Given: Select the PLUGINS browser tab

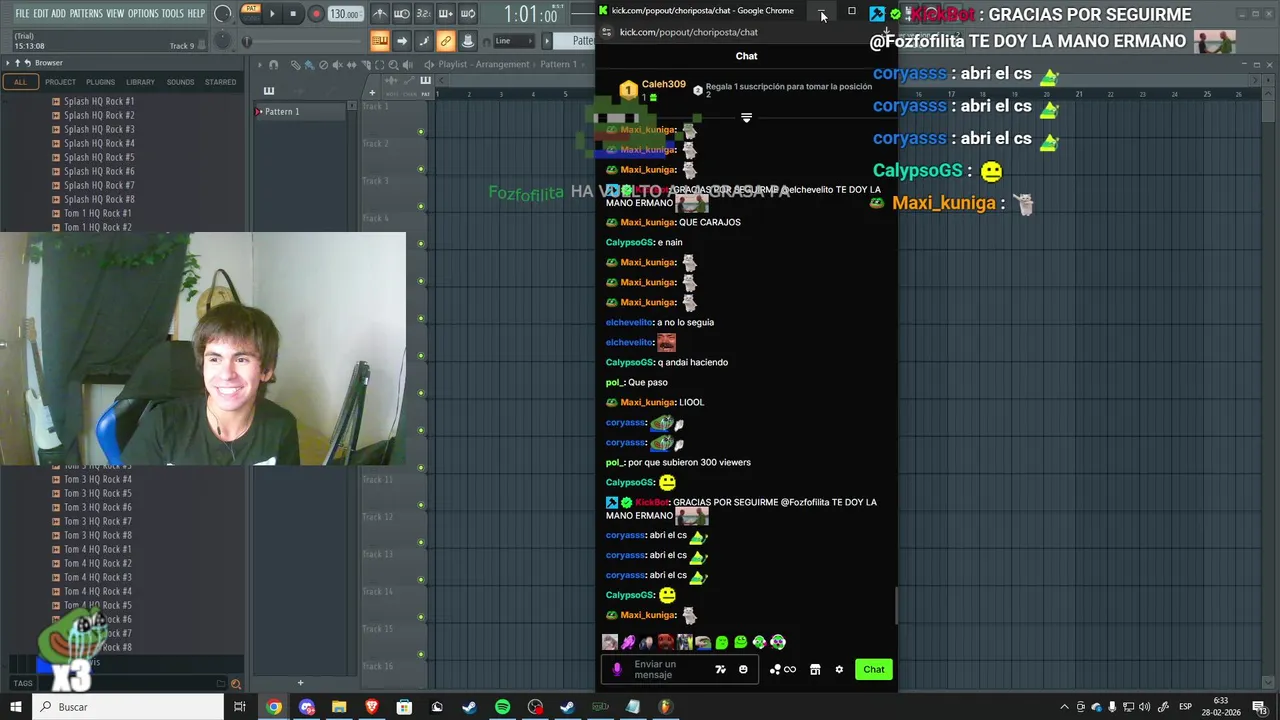Looking at the screenshot, I should coord(100,82).
